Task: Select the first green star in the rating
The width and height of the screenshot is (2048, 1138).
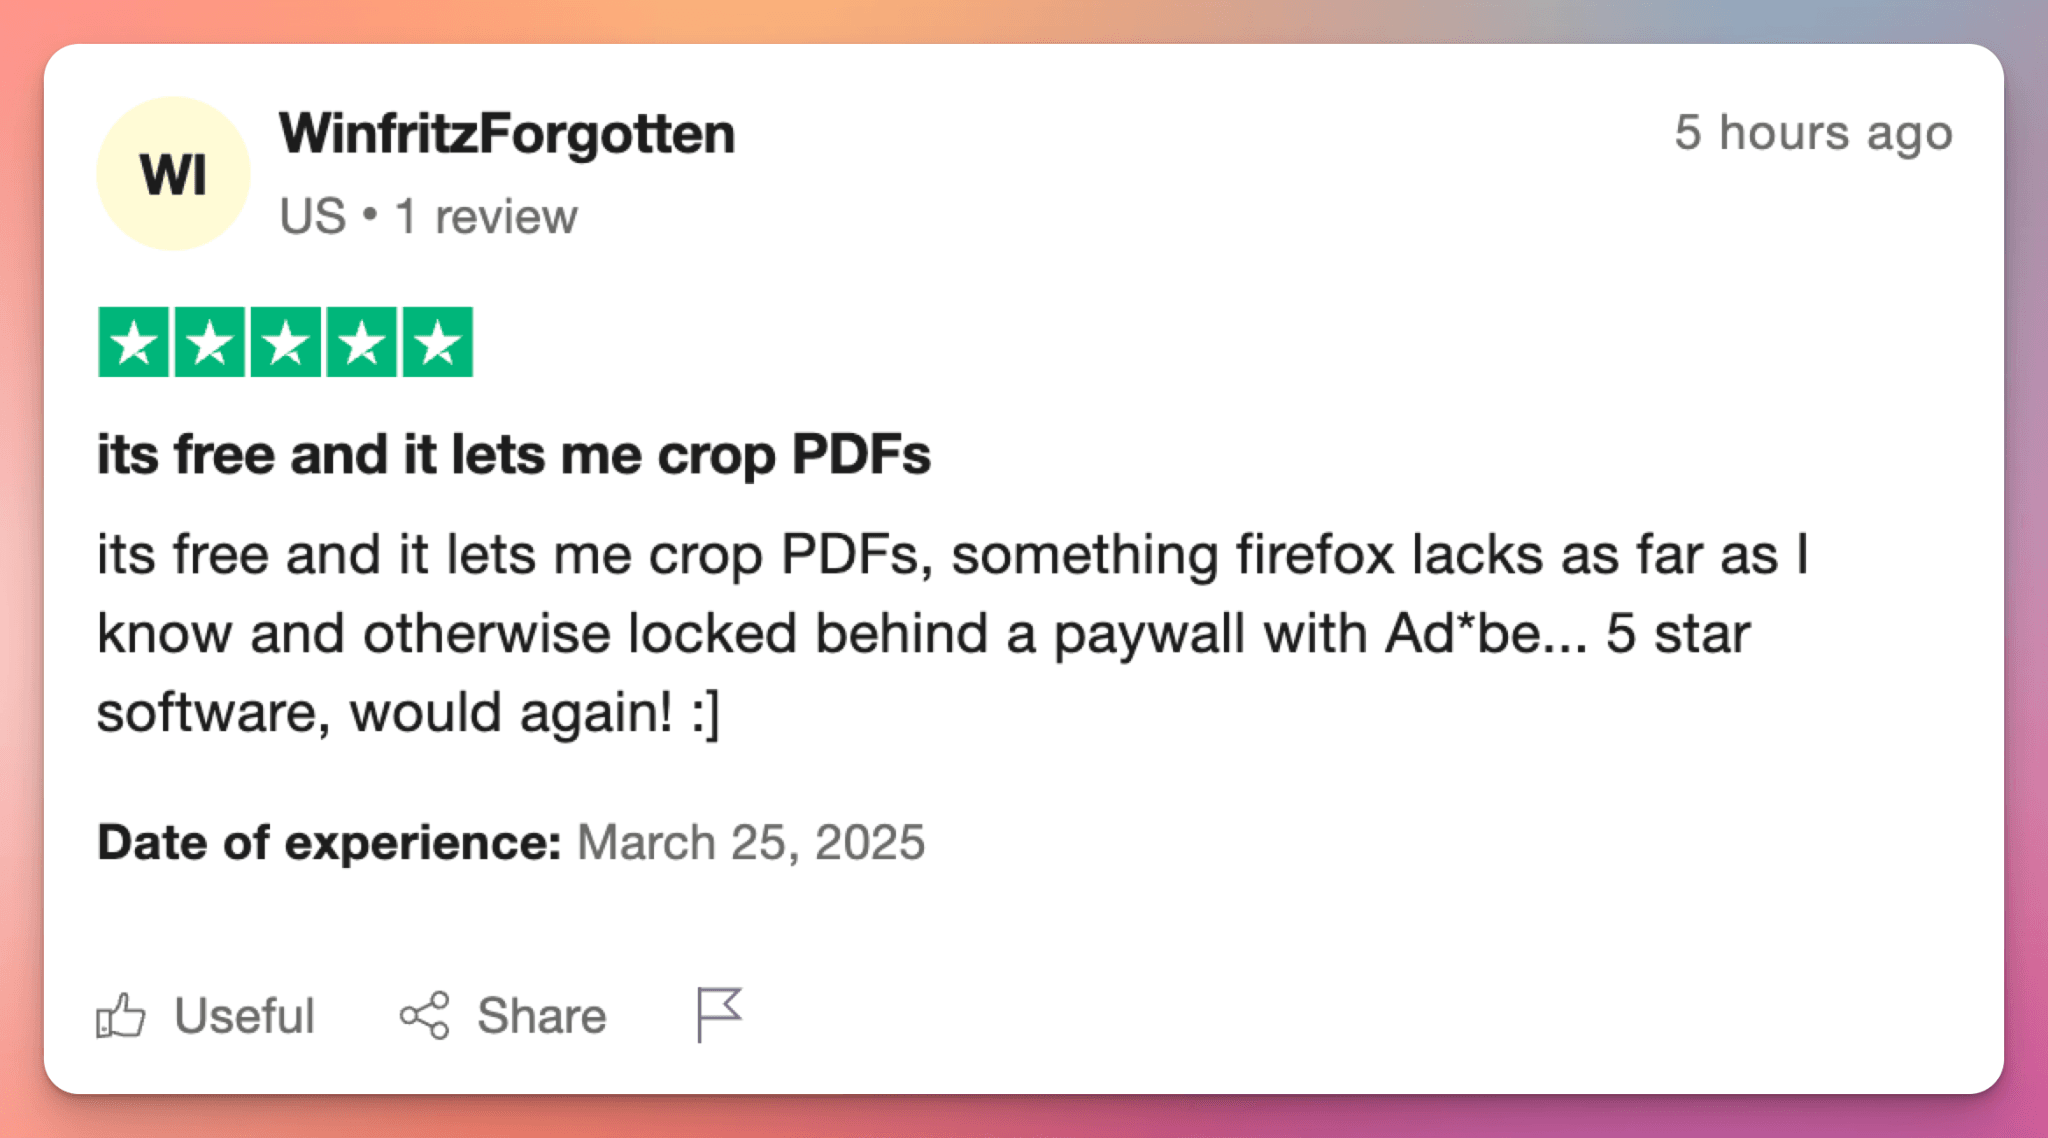Action: [135, 342]
